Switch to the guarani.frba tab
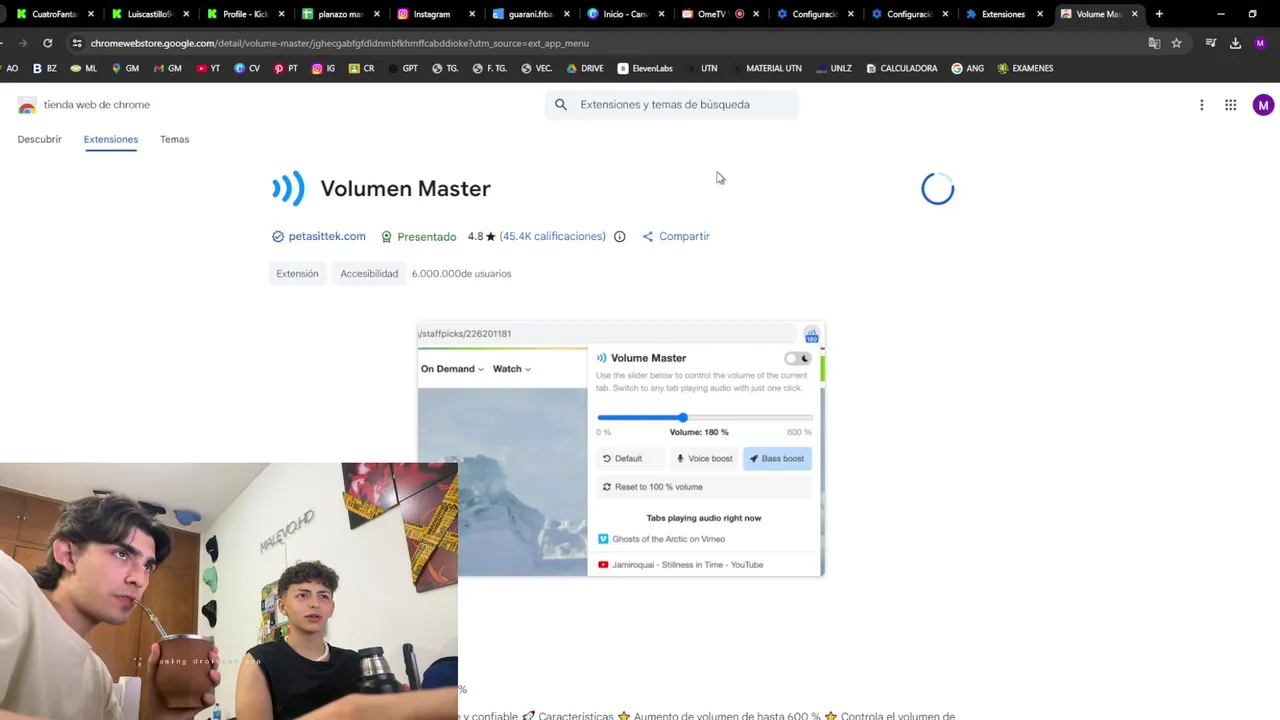 coord(531,14)
